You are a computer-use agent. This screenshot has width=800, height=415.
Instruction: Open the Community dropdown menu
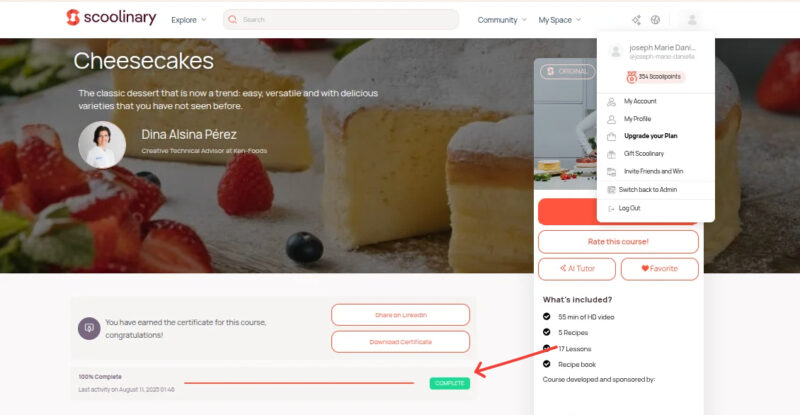click(x=502, y=20)
